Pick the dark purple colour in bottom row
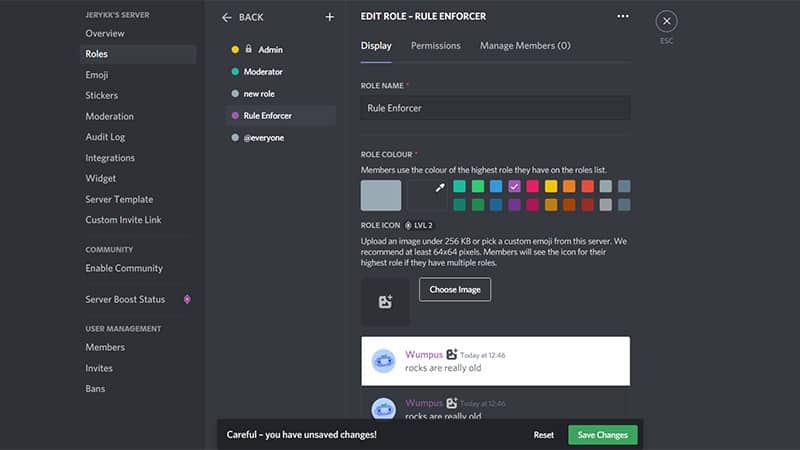The height and width of the screenshot is (450, 800). [514, 205]
